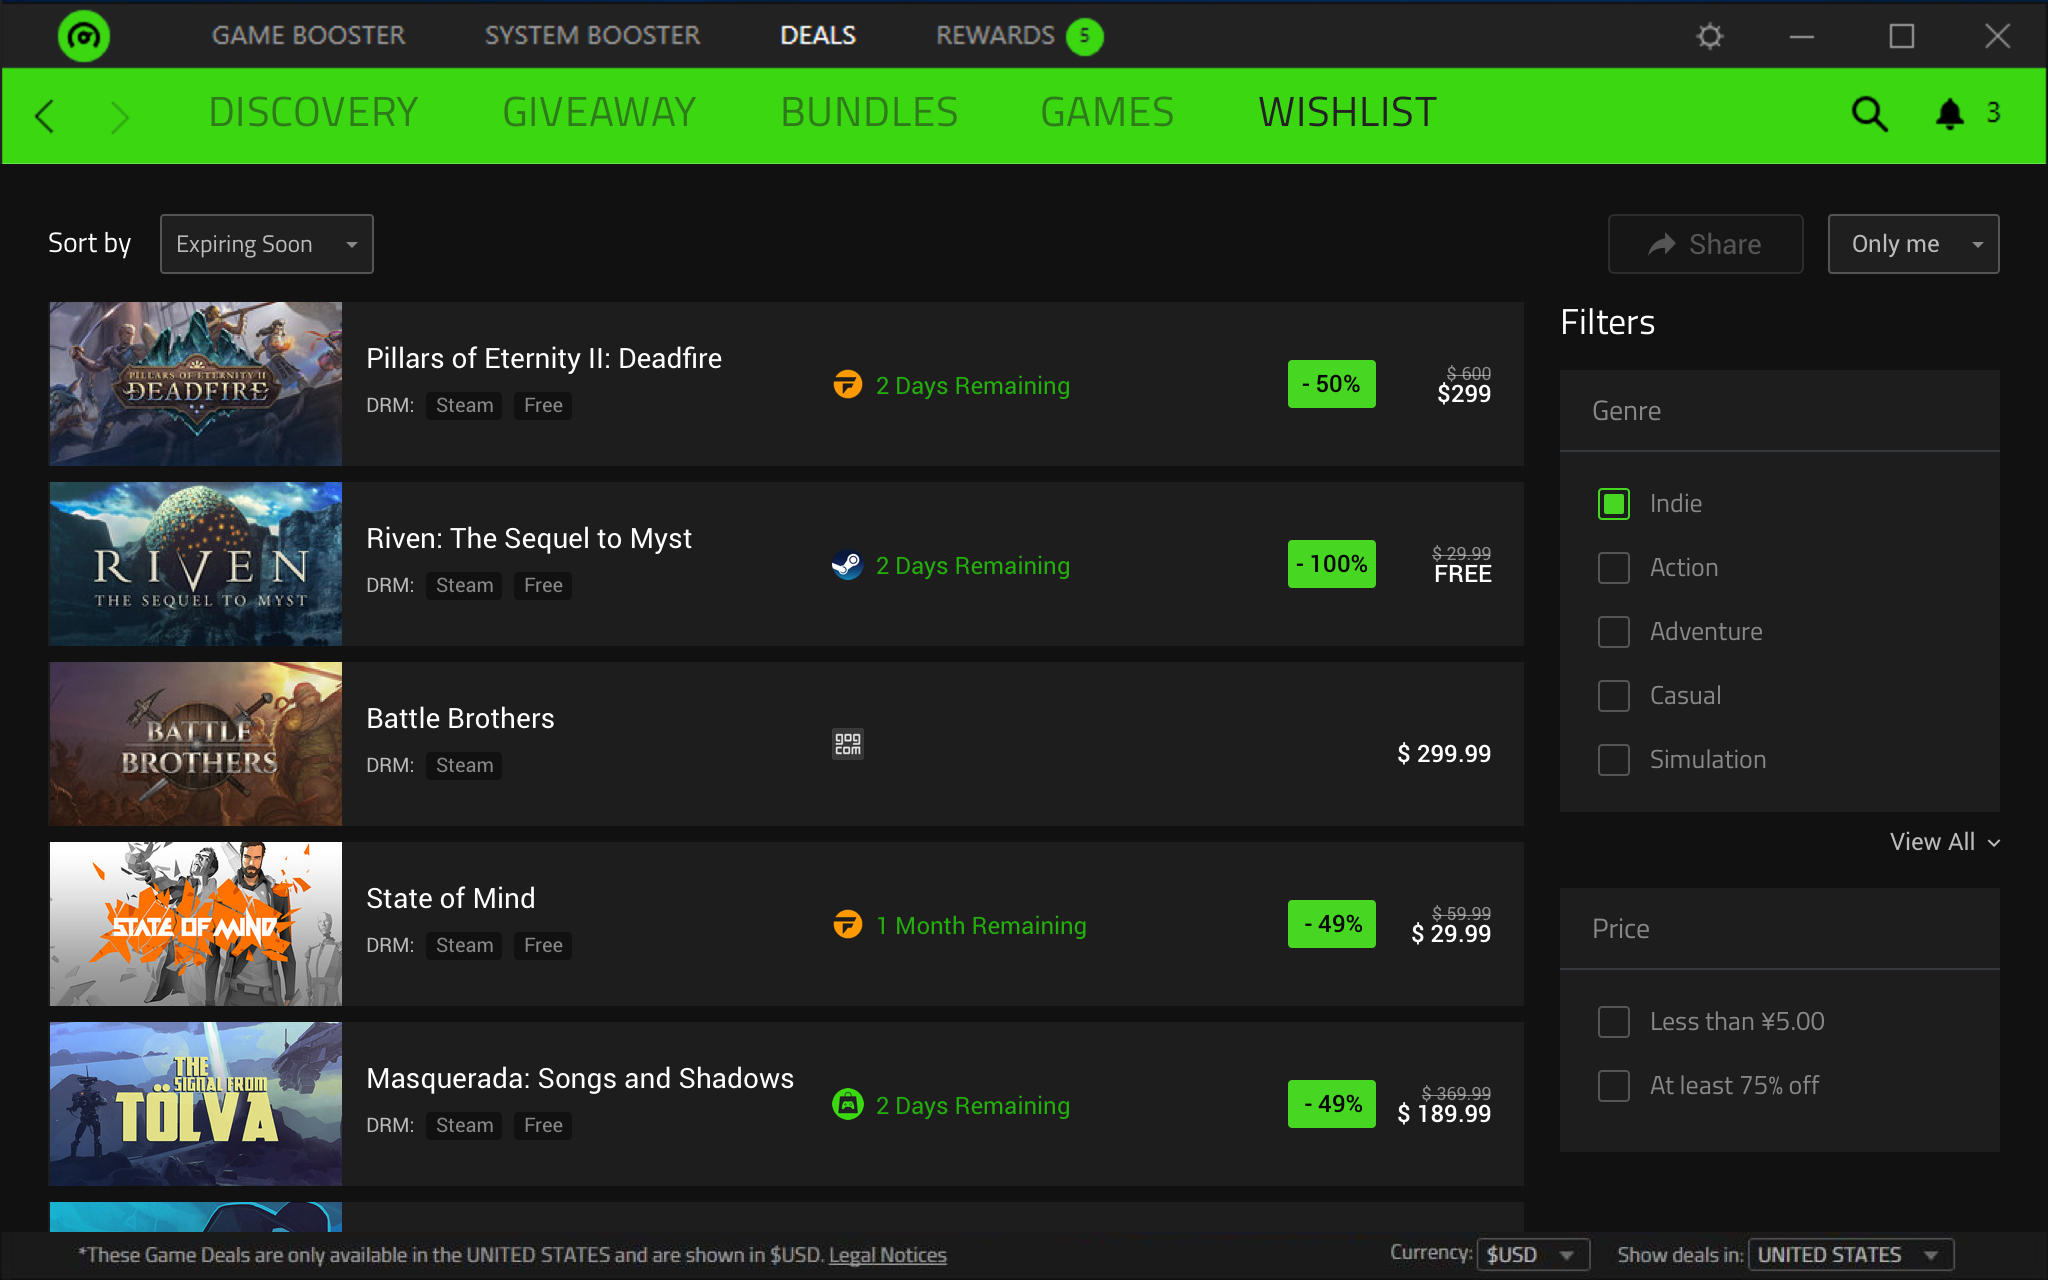Click the Green Man Gaming icon on Masquerada

(848, 1105)
